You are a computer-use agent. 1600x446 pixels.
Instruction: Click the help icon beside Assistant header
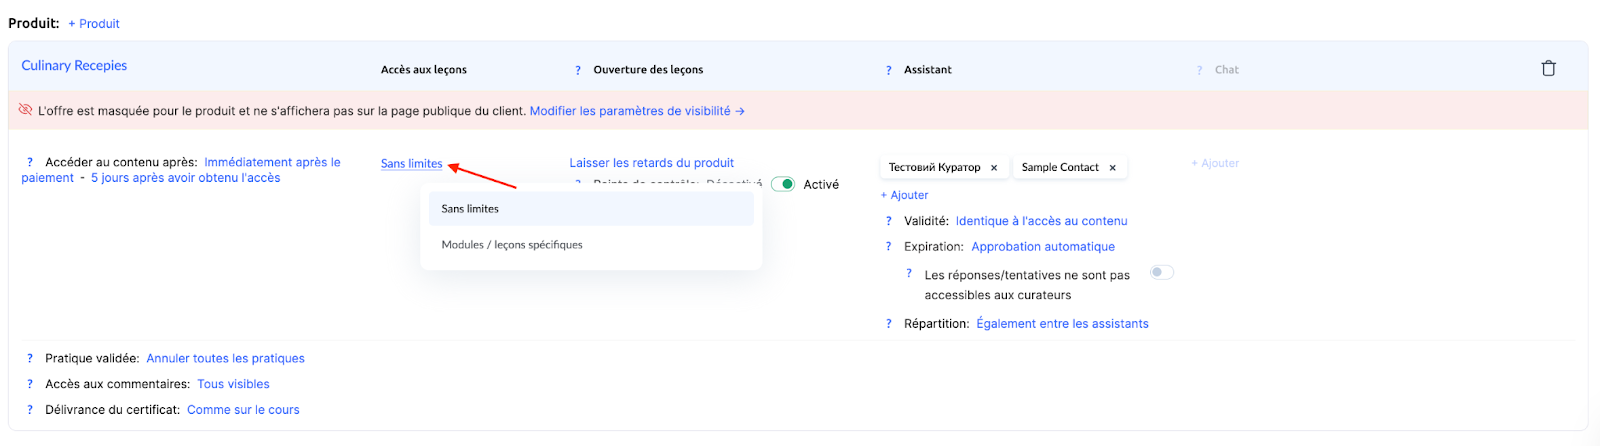[888, 70]
